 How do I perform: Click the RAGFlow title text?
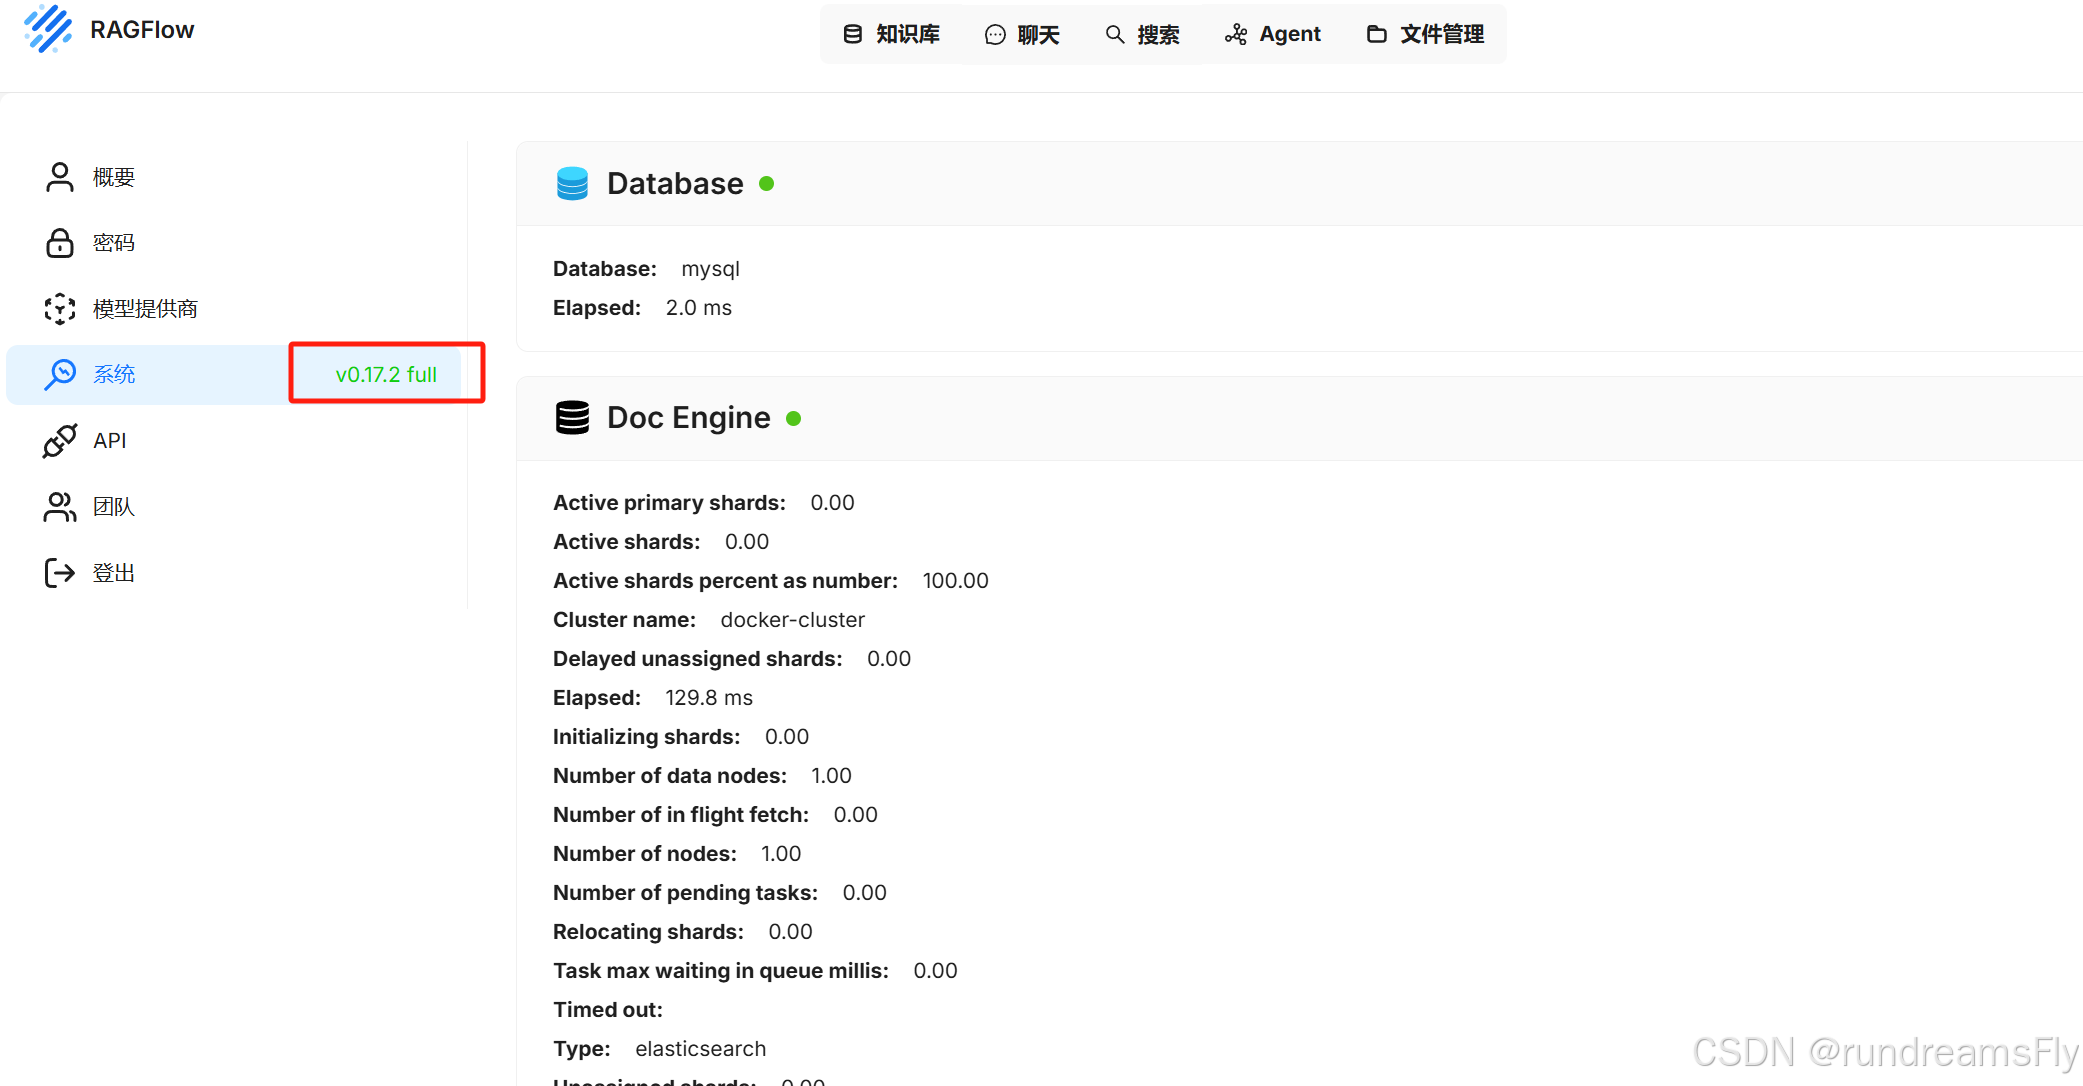(x=142, y=30)
